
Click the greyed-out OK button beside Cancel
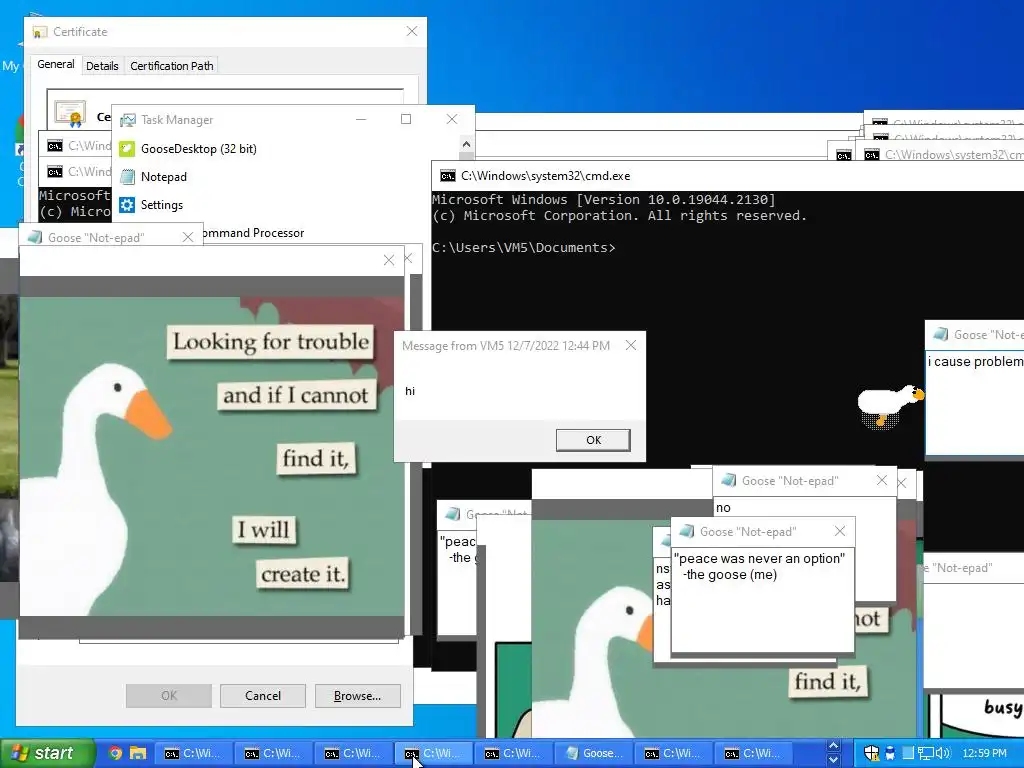coord(168,696)
